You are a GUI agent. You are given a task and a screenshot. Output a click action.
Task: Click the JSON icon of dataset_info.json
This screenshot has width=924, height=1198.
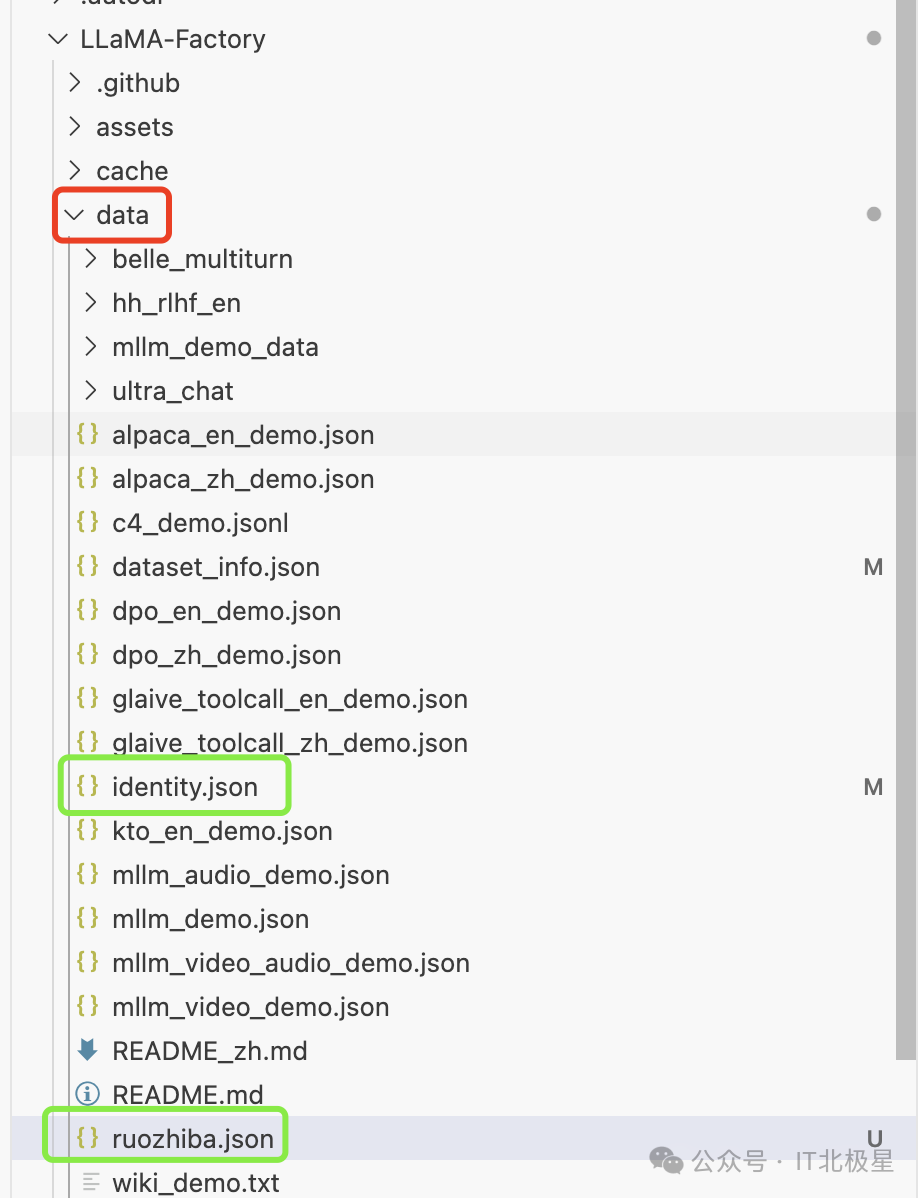point(88,566)
